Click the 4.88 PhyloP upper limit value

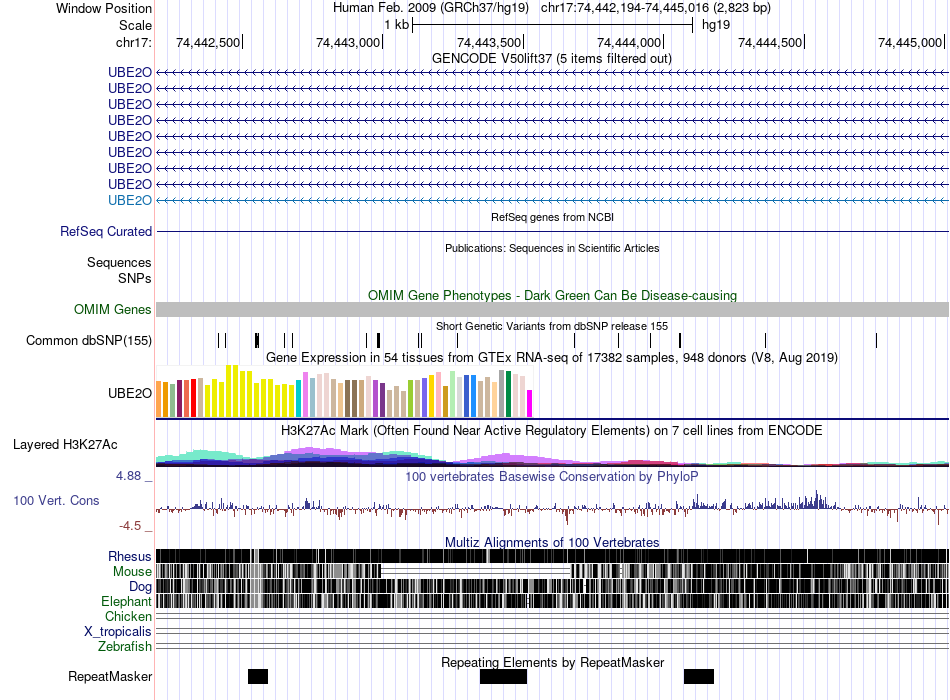128,476
